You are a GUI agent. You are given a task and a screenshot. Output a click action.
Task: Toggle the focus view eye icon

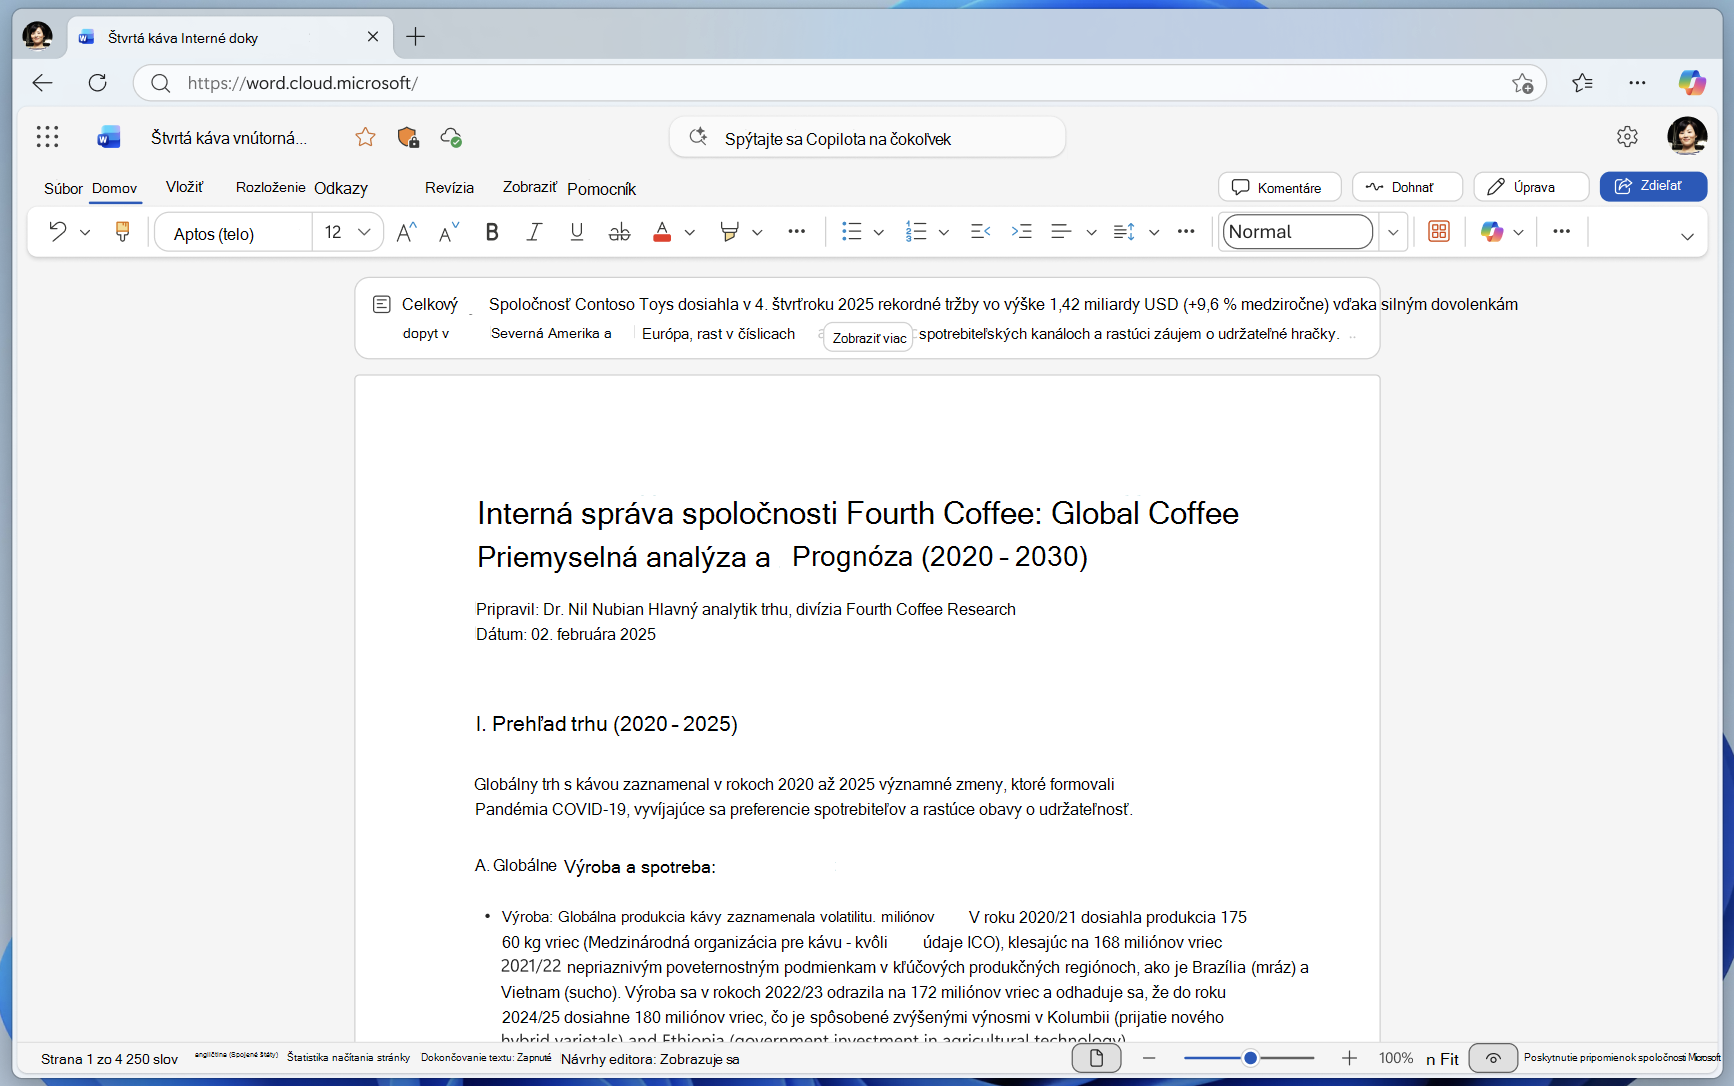coord(1493,1058)
